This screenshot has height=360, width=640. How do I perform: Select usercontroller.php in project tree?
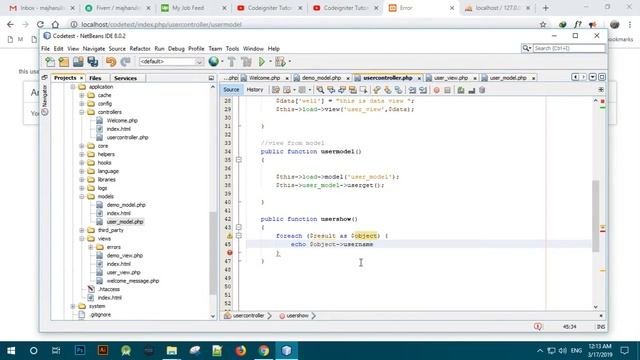127,138
